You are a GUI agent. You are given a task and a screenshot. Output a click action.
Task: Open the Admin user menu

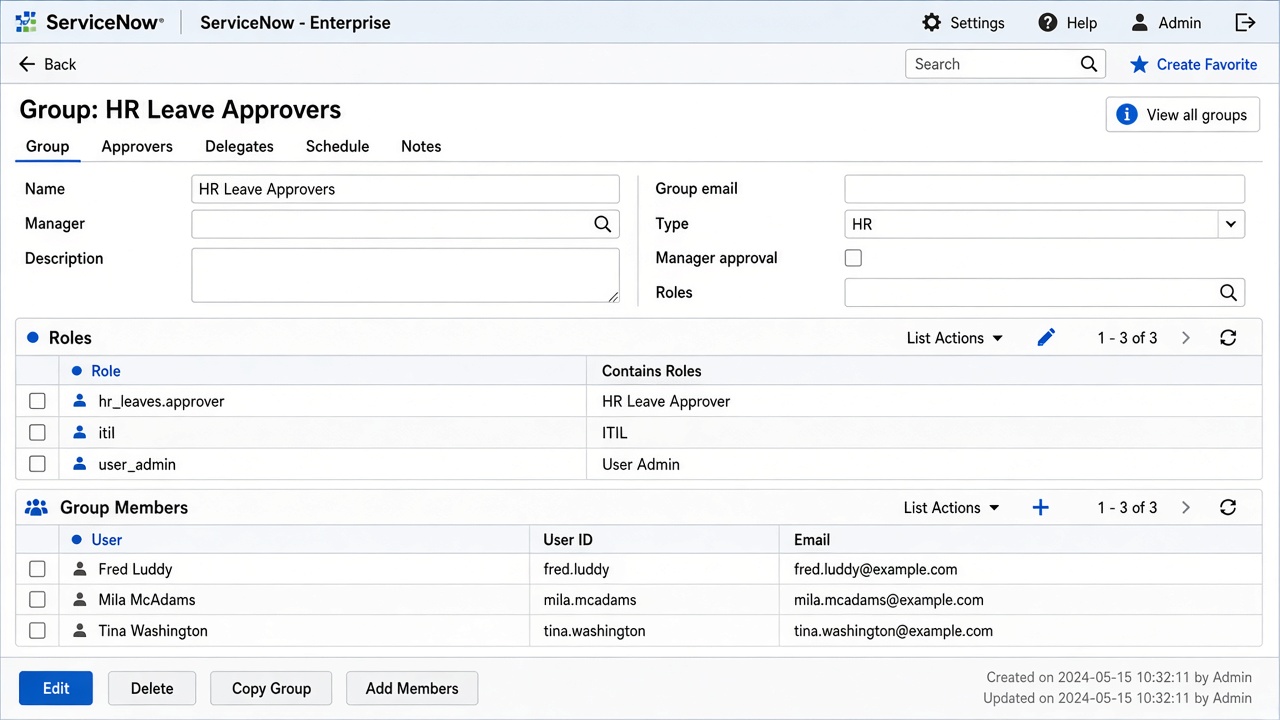[x=1165, y=23]
